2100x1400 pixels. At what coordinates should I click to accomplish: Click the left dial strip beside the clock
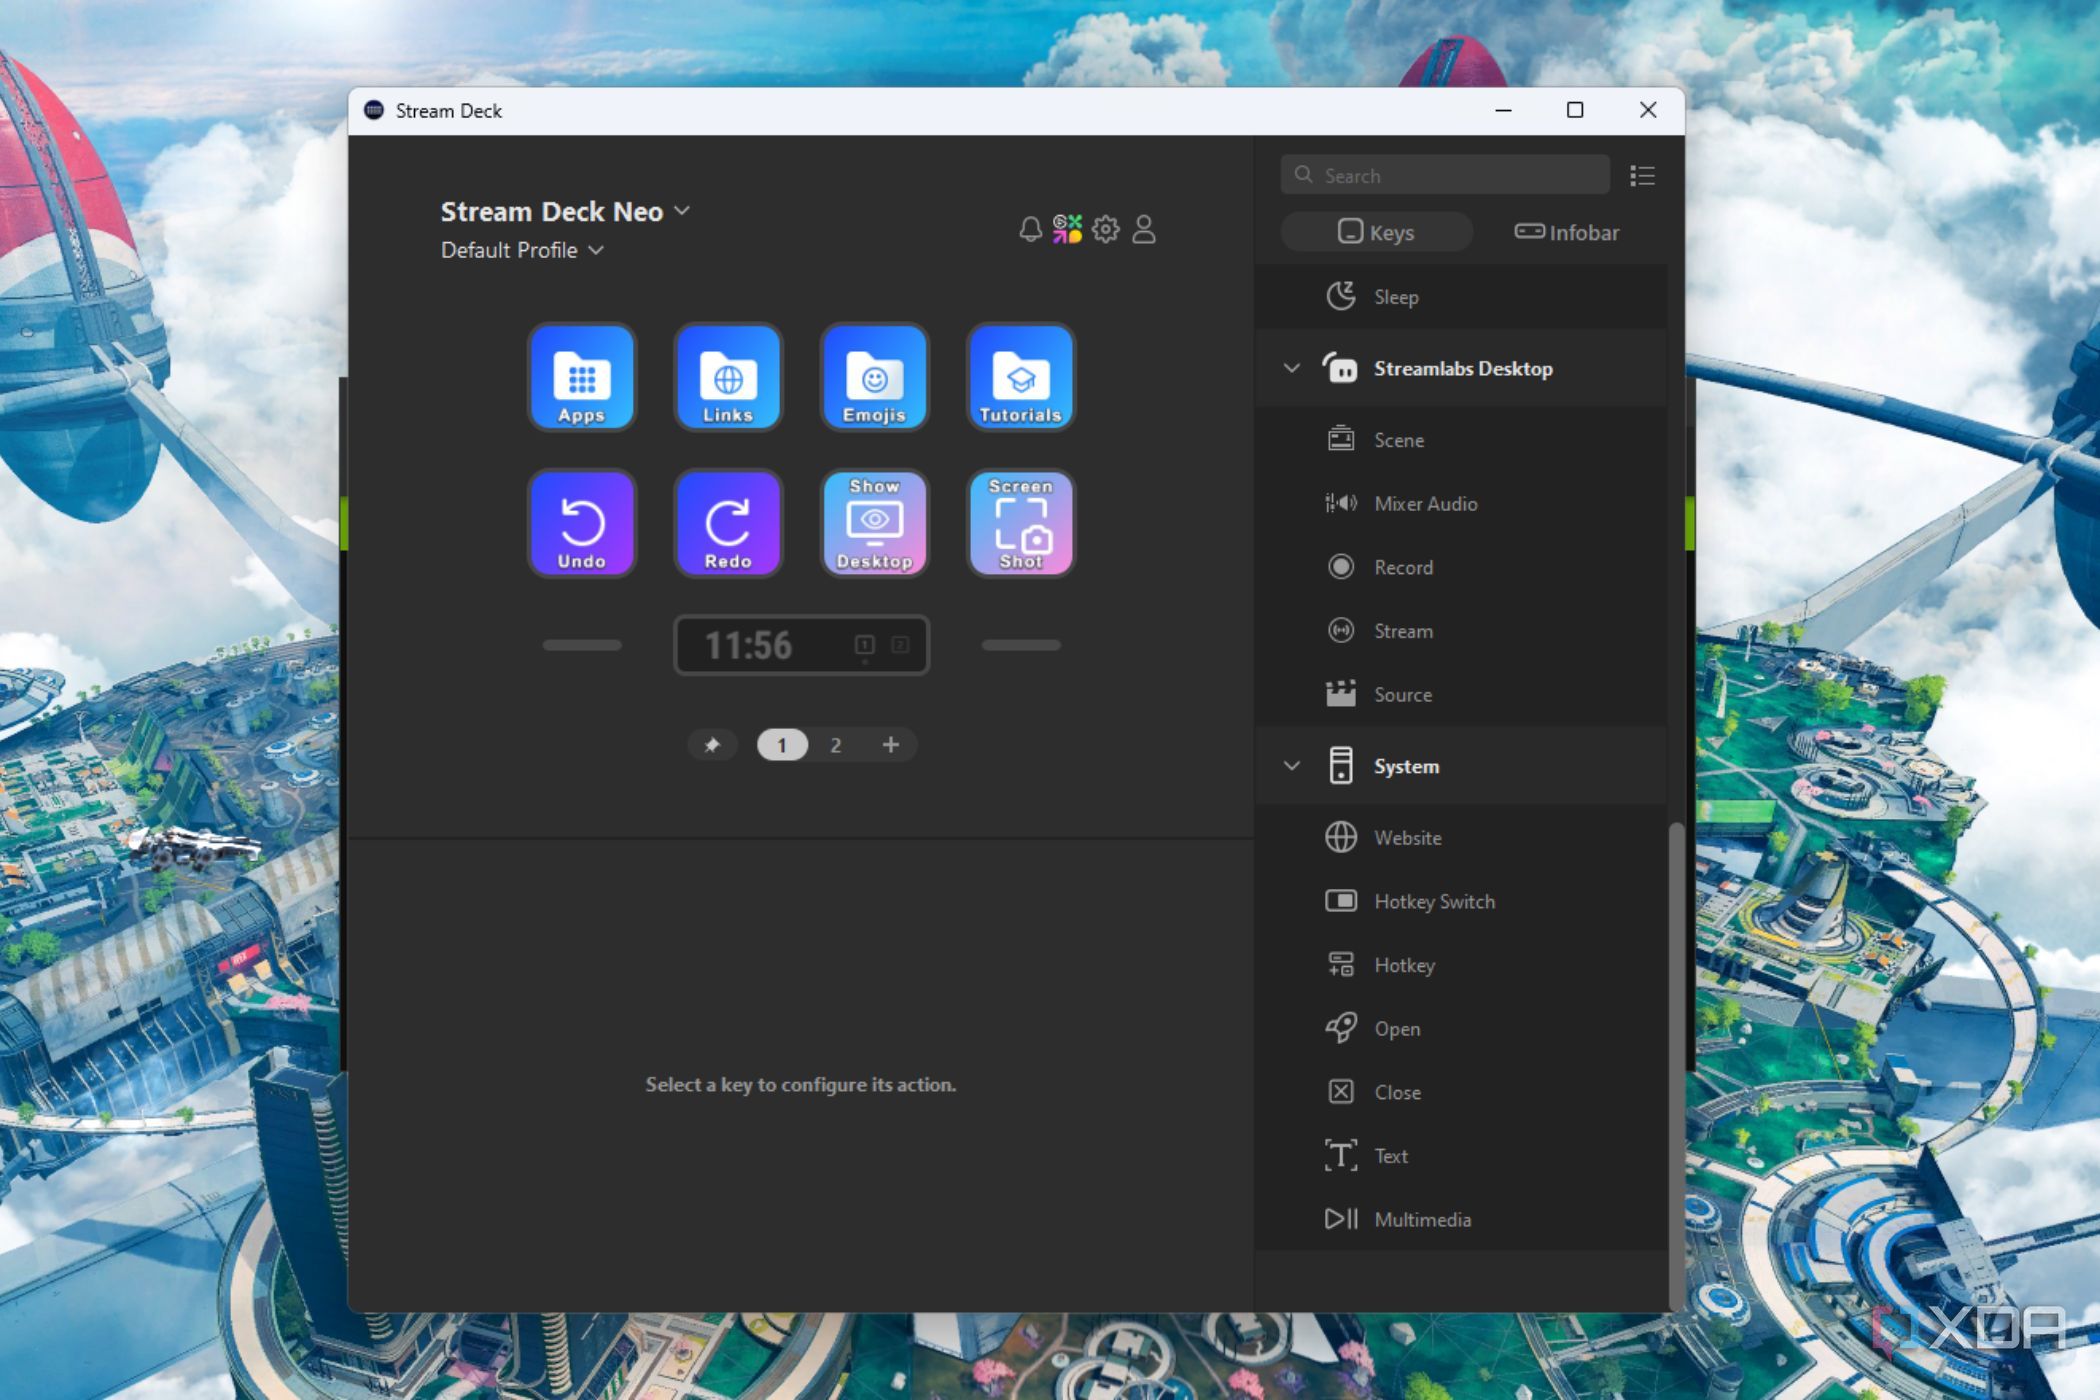582,645
